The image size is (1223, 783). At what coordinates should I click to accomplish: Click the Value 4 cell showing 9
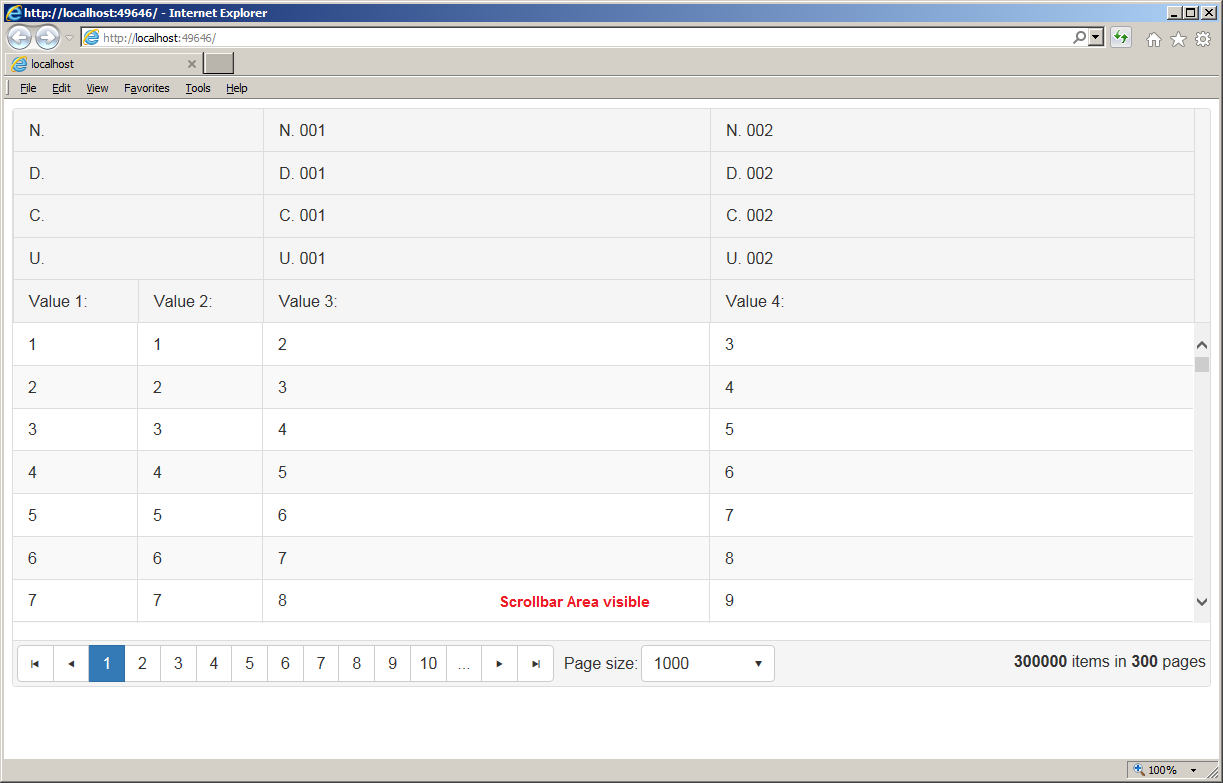[952, 601]
